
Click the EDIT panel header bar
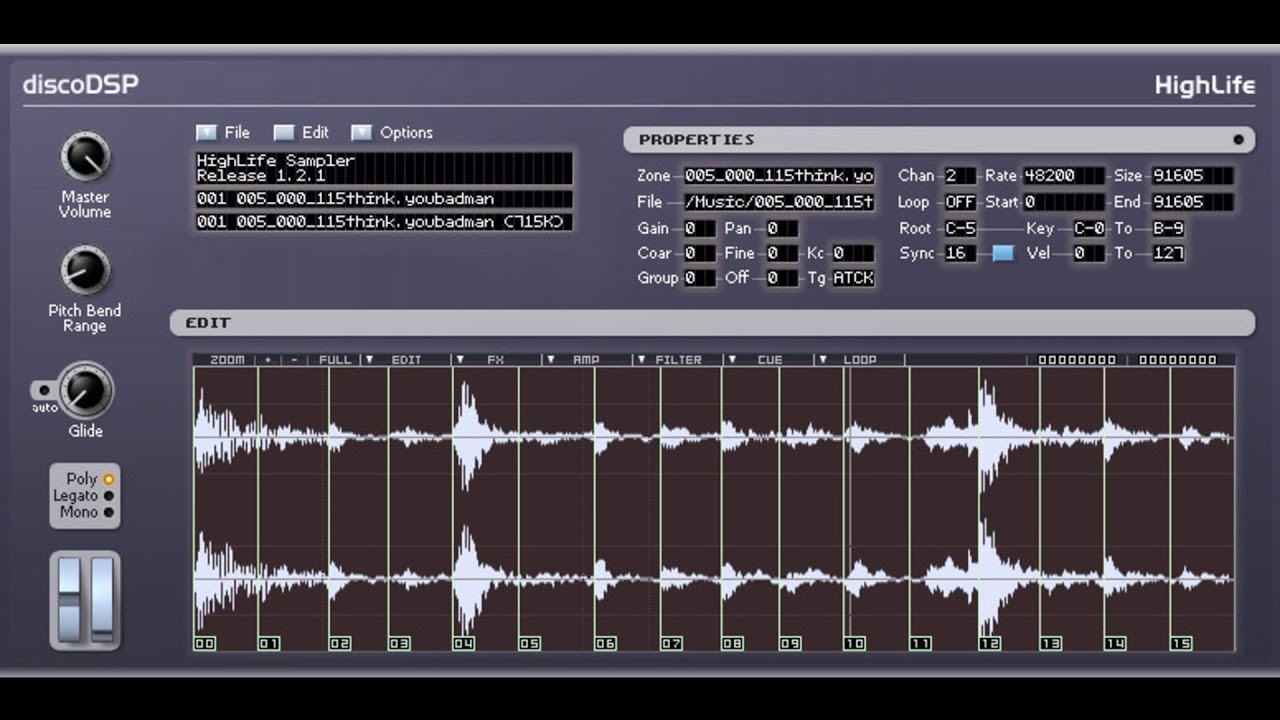(x=712, y=323)
